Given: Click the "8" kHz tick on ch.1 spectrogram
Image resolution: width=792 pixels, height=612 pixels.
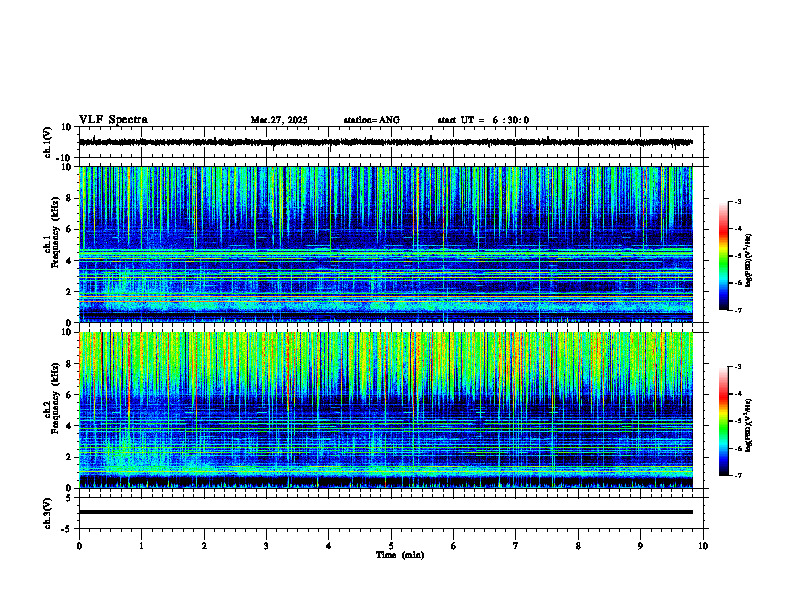Looking at the screenshot, I should coord(69,198).
